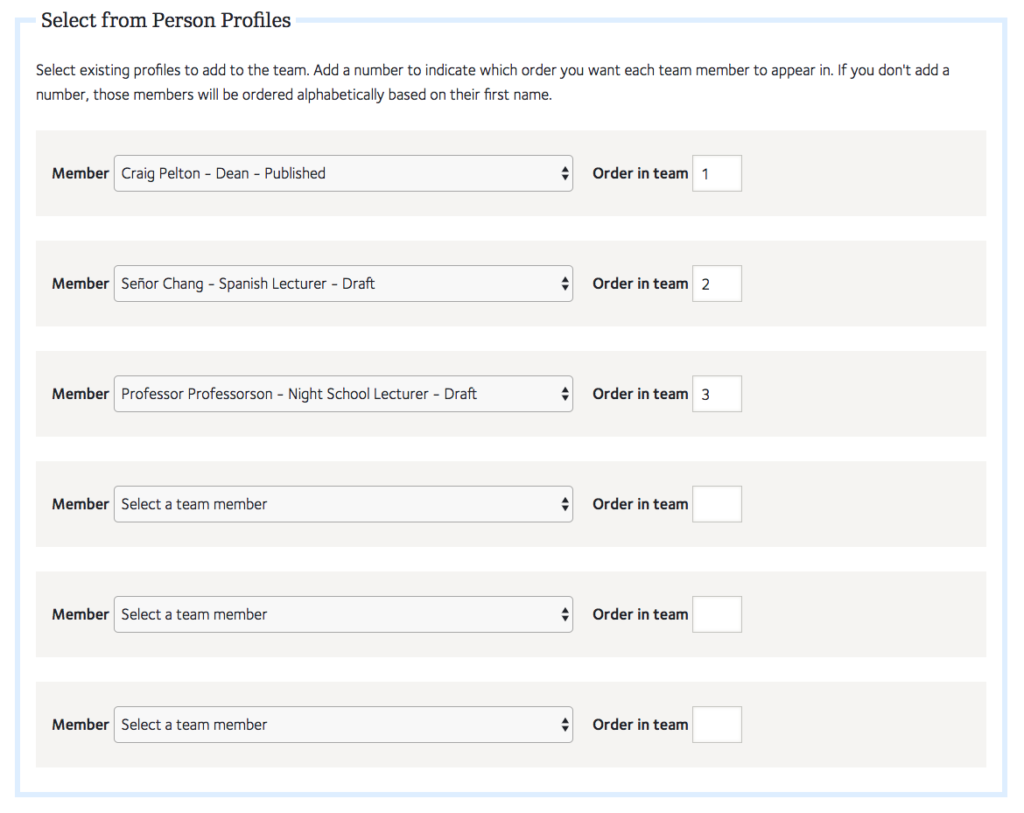The height and width of the screenshot is (813, 1024).
Task: Open the Craig Pelton member dropdown
Action: (343, 173)
